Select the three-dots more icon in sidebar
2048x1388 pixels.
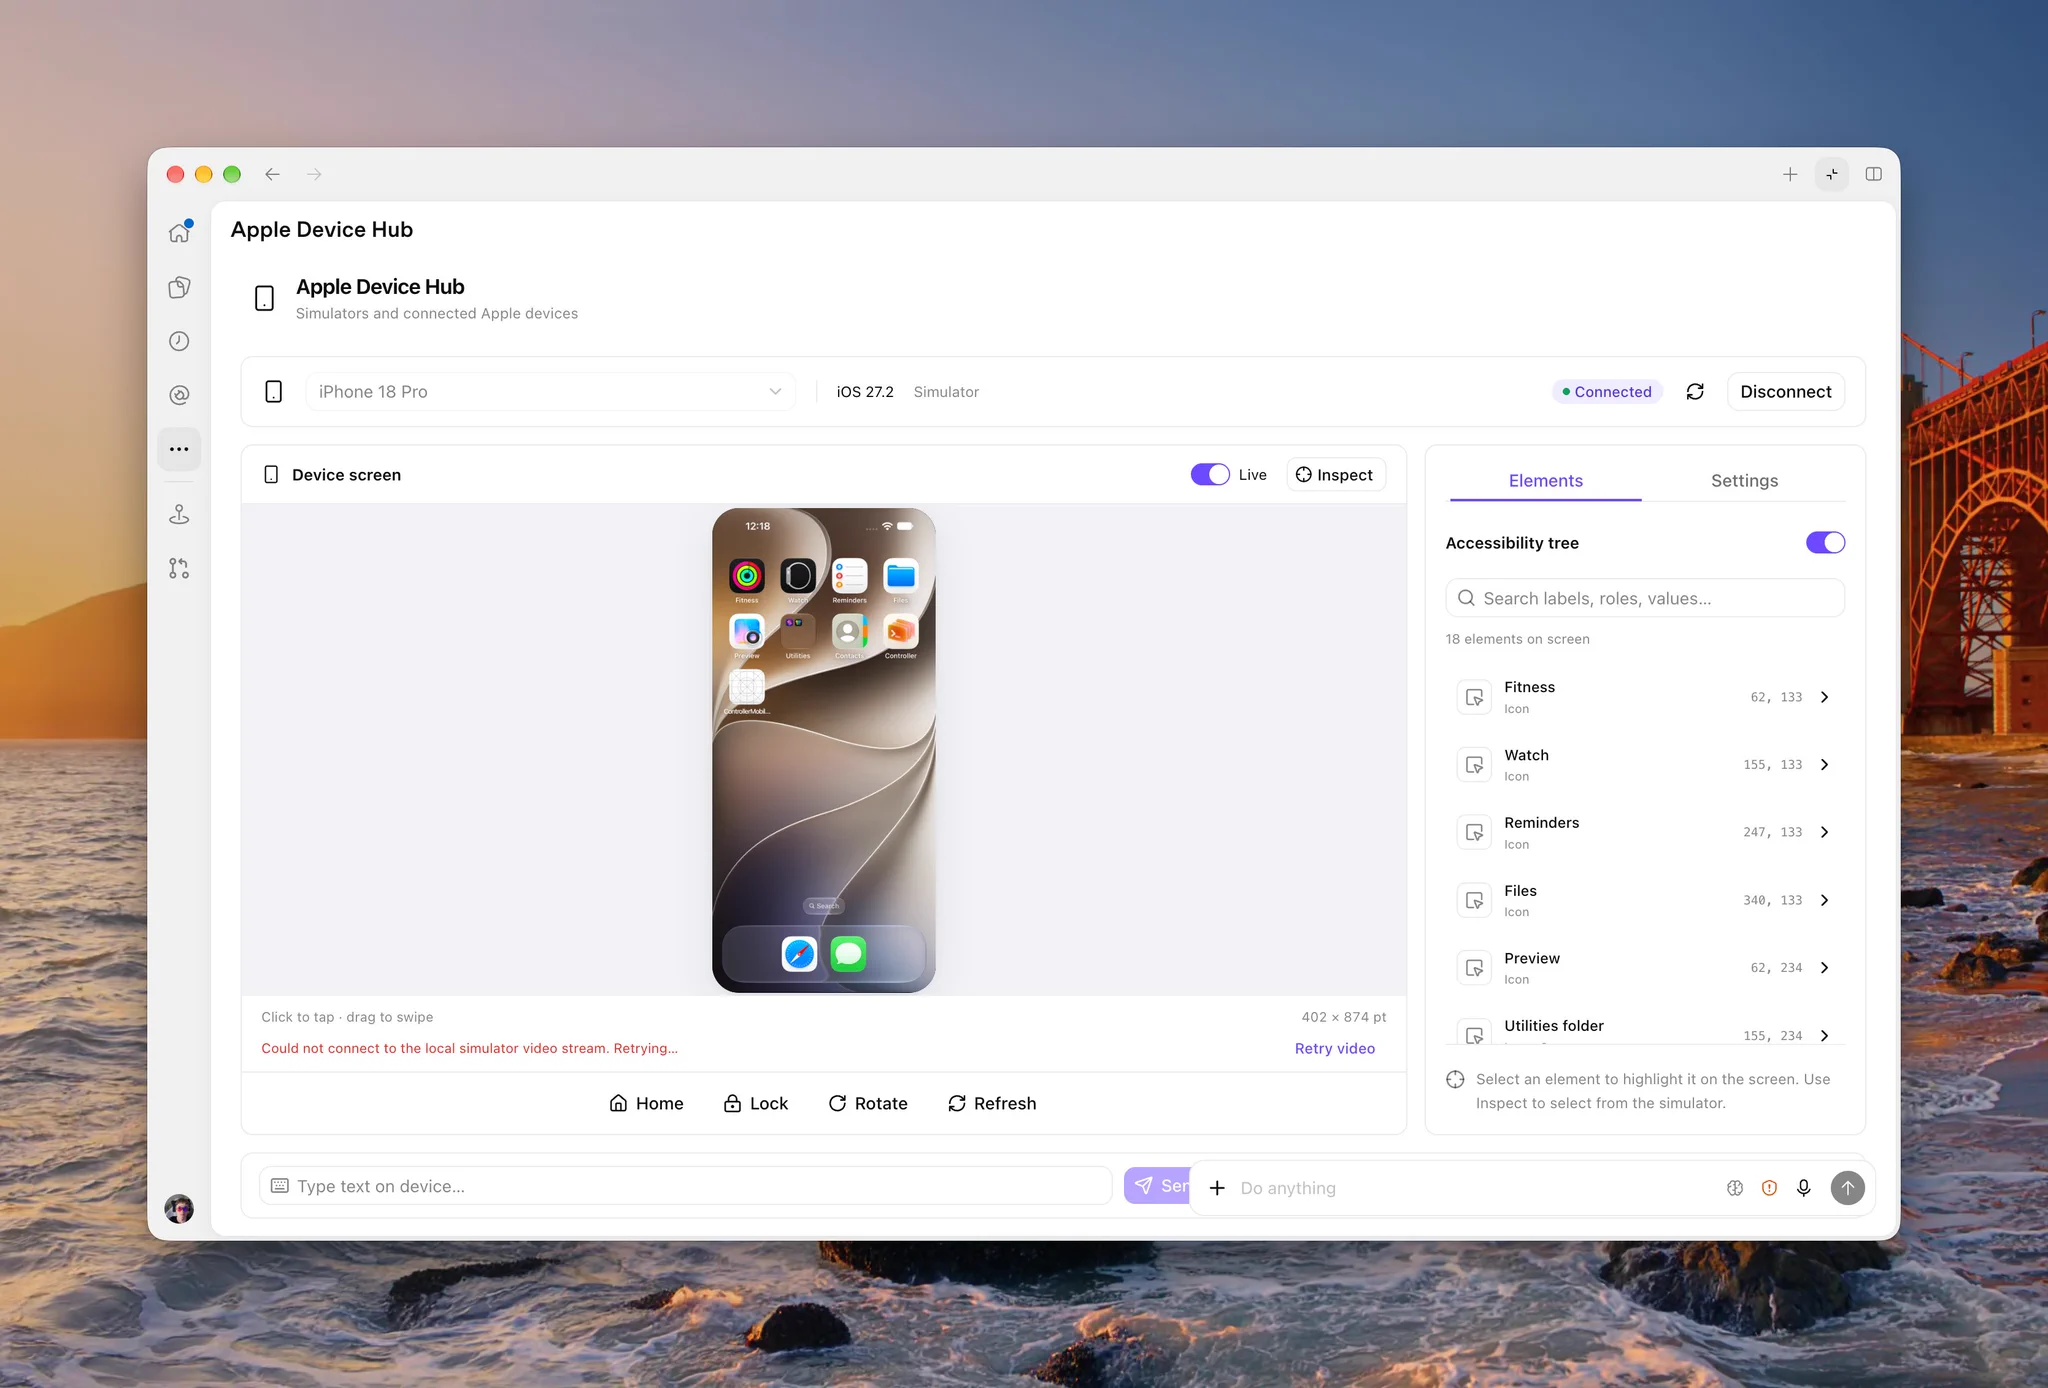coord(179,449)
